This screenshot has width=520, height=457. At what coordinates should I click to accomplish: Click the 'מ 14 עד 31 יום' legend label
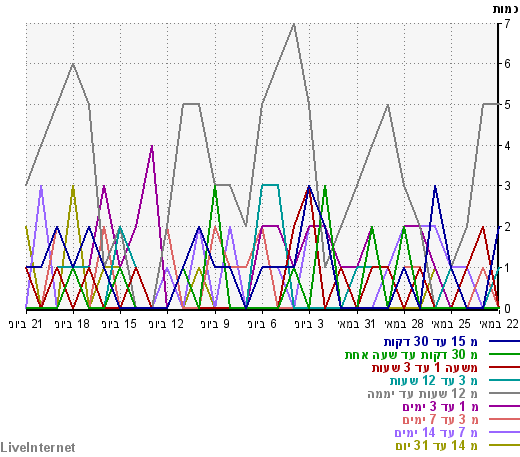[x=437, y=446]
